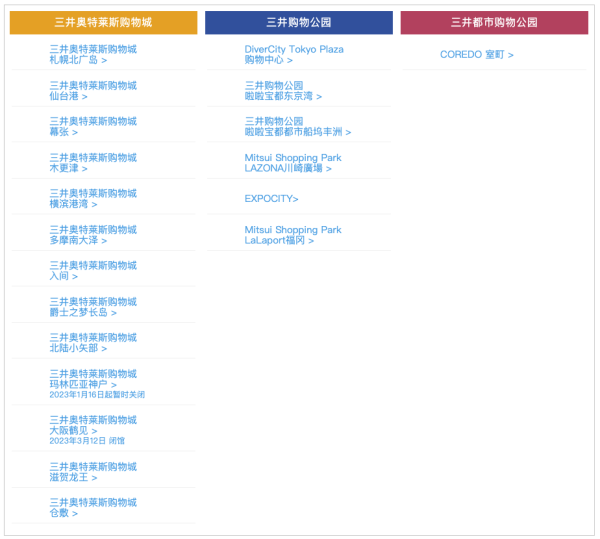The image size is (600, 539).
Task: Open the 入间 outlet link
Action: pyautogui.click(x=93, y=270)
